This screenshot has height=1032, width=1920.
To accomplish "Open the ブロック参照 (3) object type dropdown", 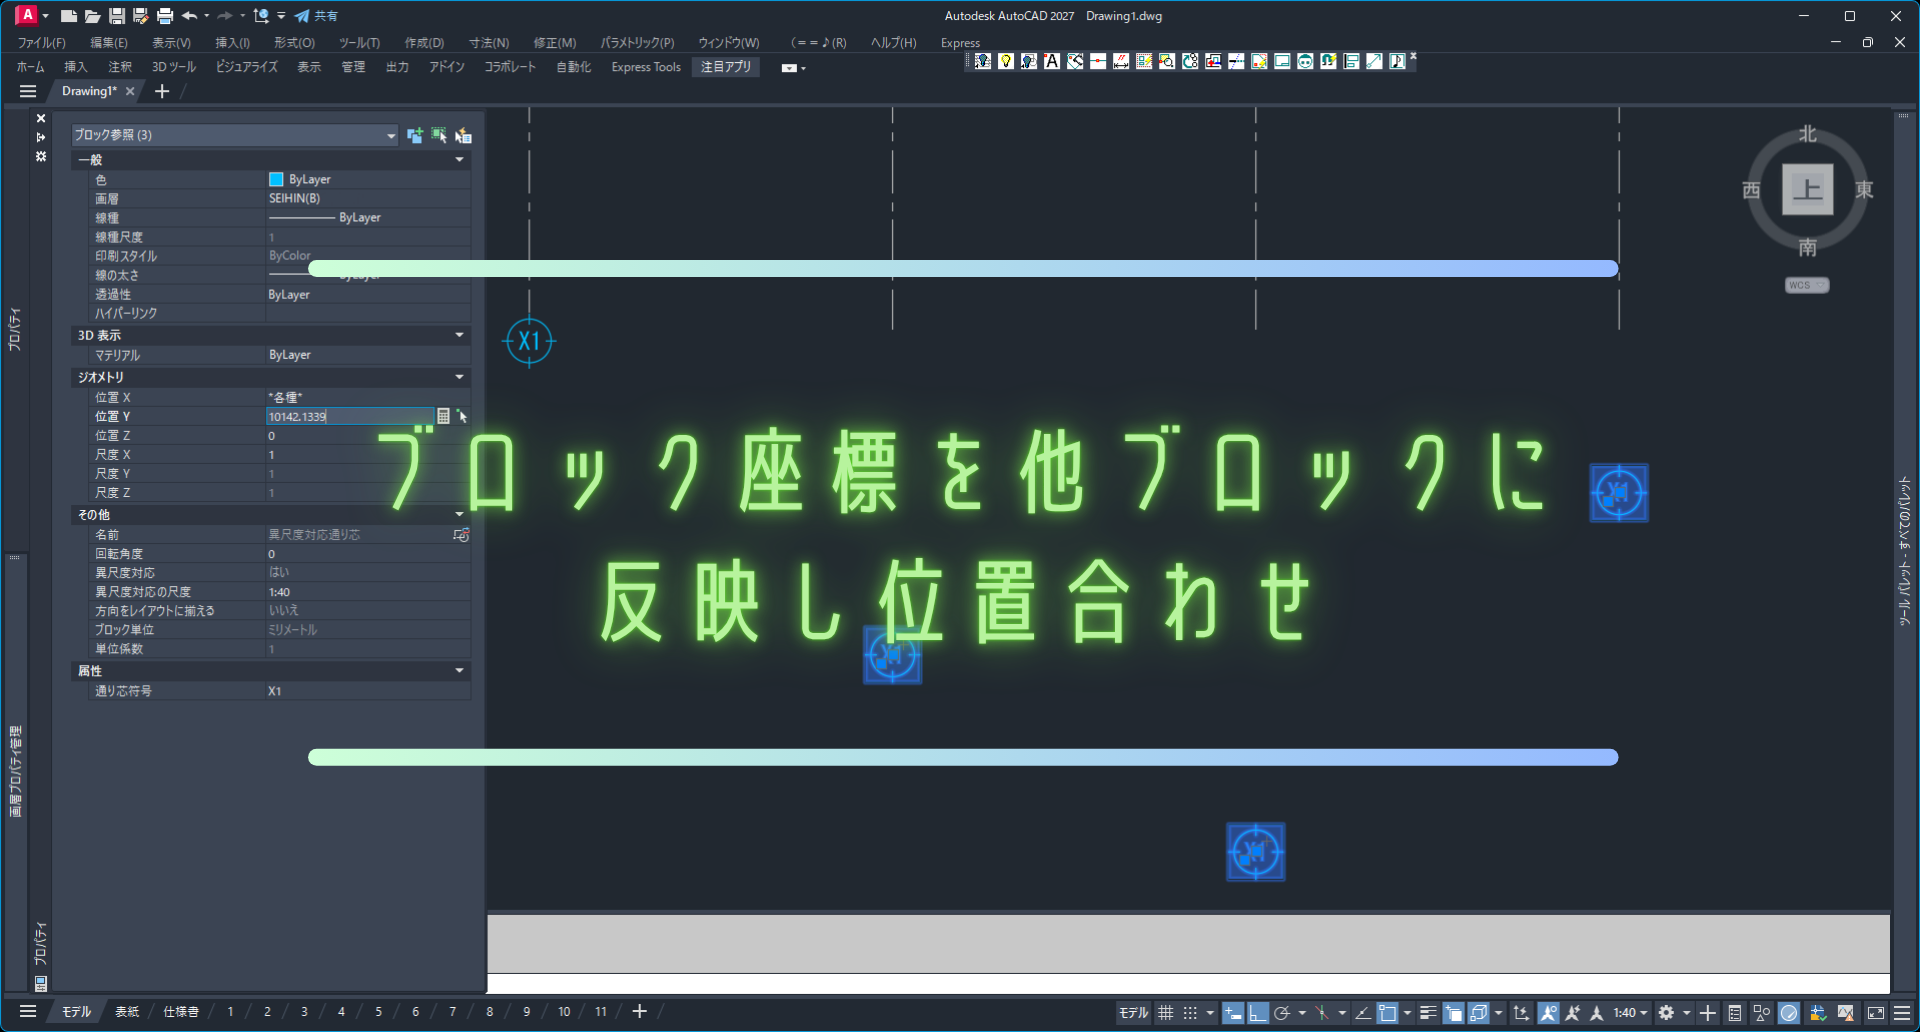I will coord(235,135).
